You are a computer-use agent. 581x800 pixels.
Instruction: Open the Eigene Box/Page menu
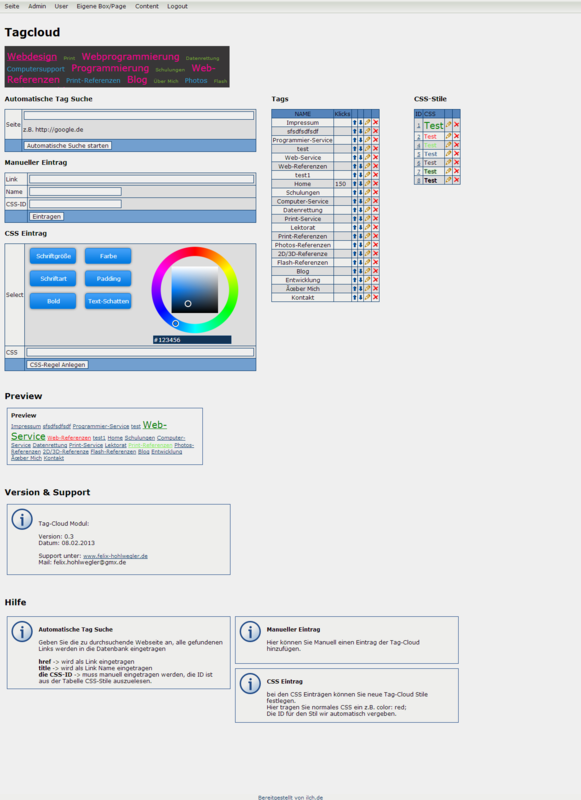tap(101, 6)
